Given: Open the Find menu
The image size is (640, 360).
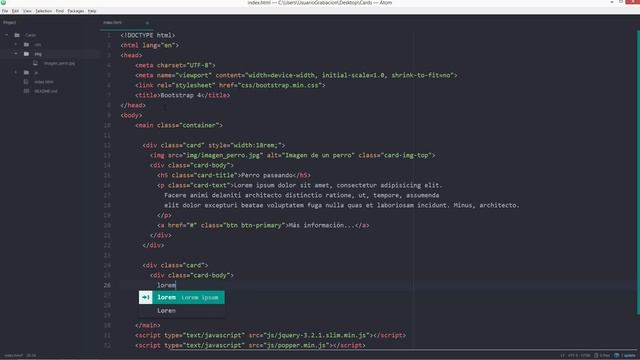Looking at the screenshot, I should point(60,11).
